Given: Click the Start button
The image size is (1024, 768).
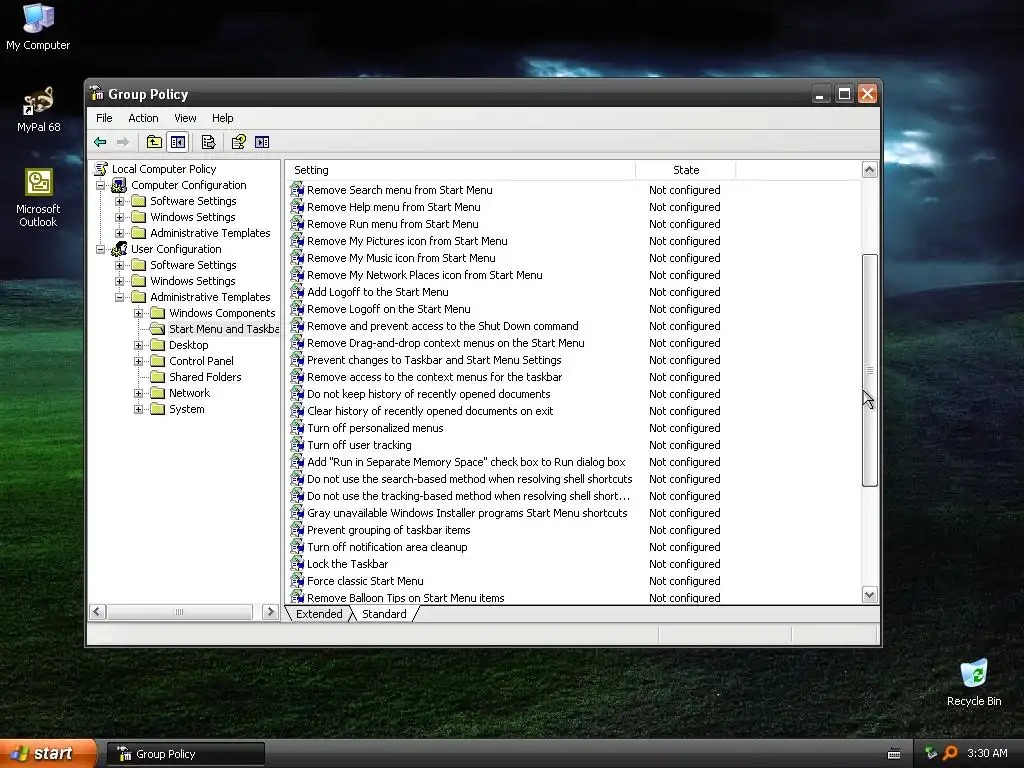Looking at the screenshot, I should 48,753.
